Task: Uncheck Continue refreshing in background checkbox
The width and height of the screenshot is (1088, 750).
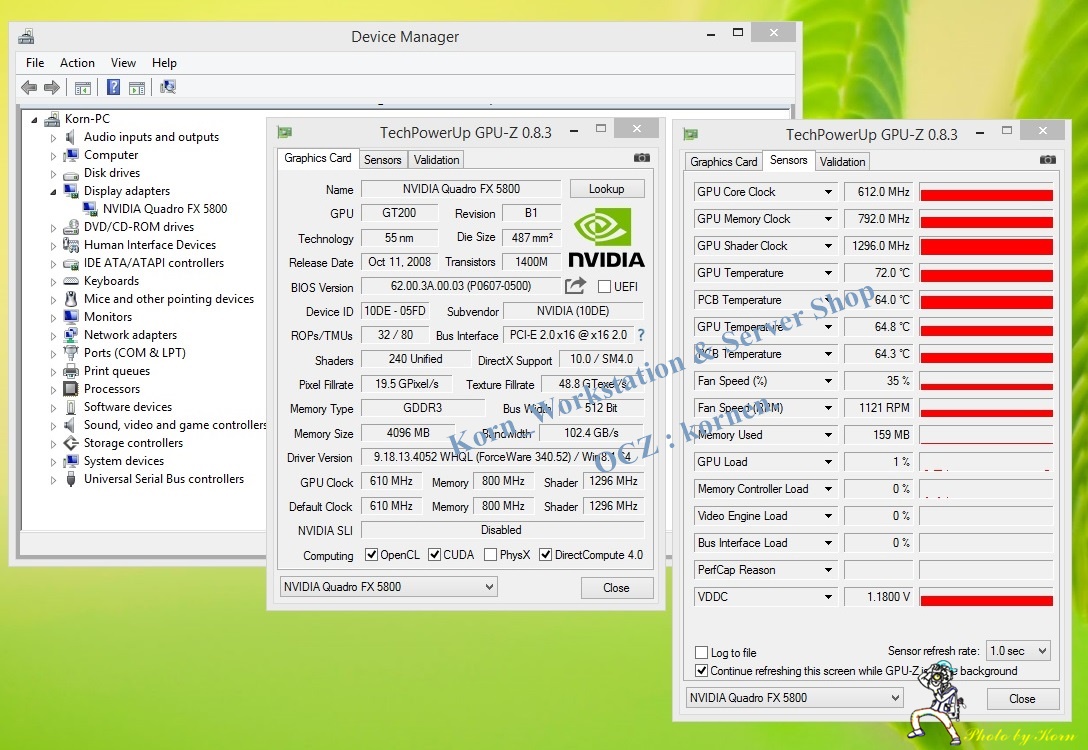Action: point(702,670)
